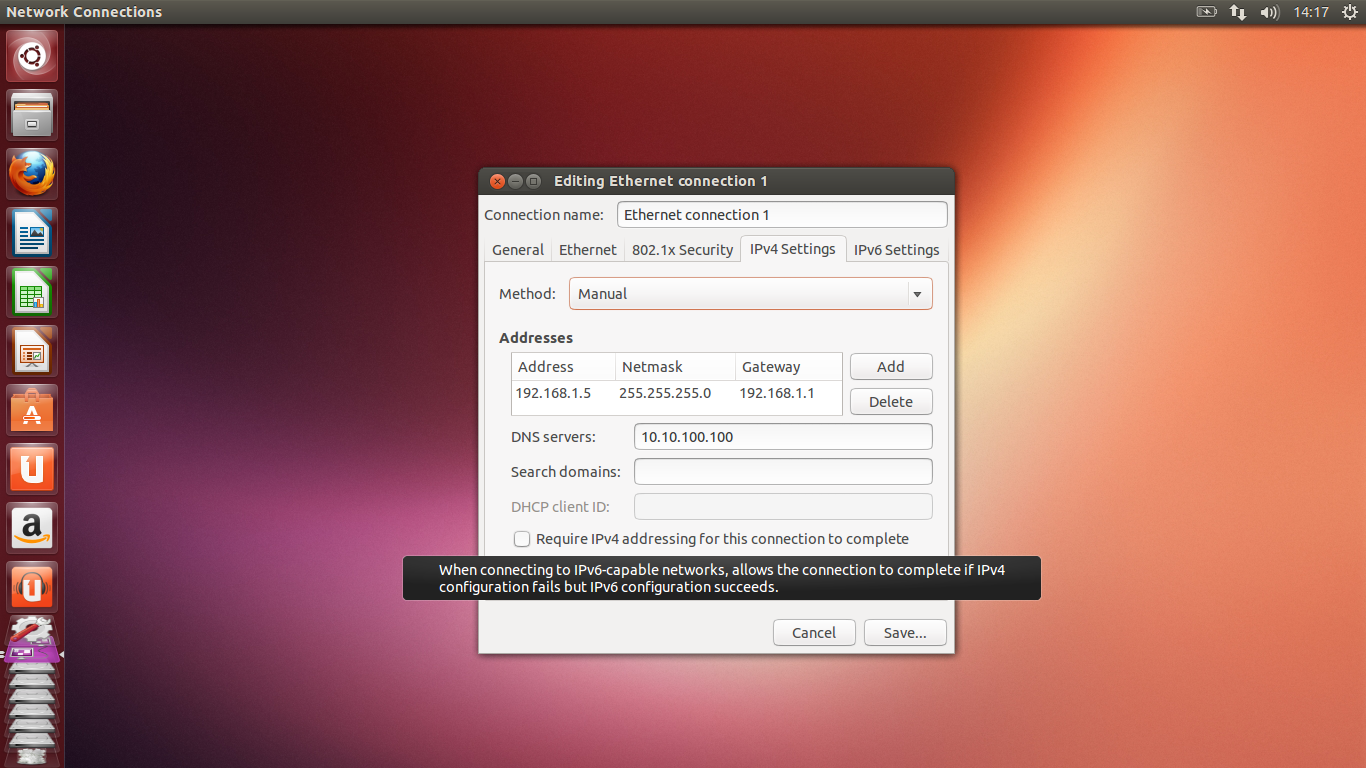Launch Firefox from the launcher

point(31,173)
